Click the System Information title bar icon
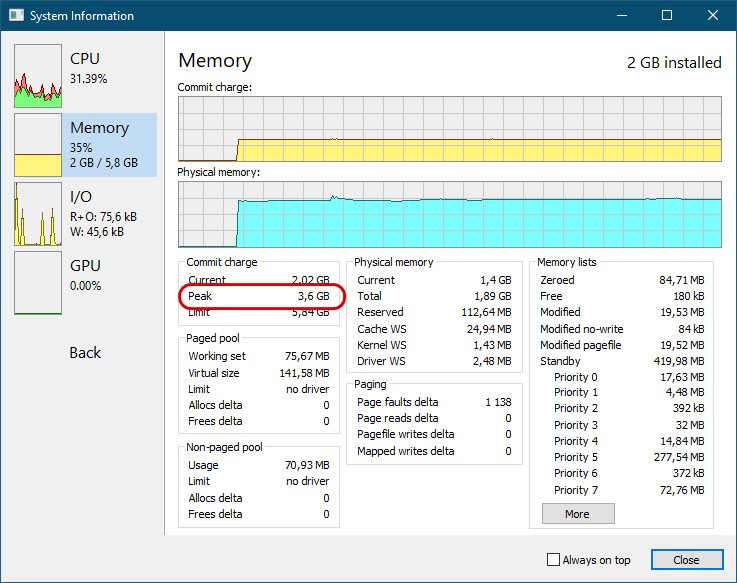This screenshot has width=737, height=583. click(16, 16)
